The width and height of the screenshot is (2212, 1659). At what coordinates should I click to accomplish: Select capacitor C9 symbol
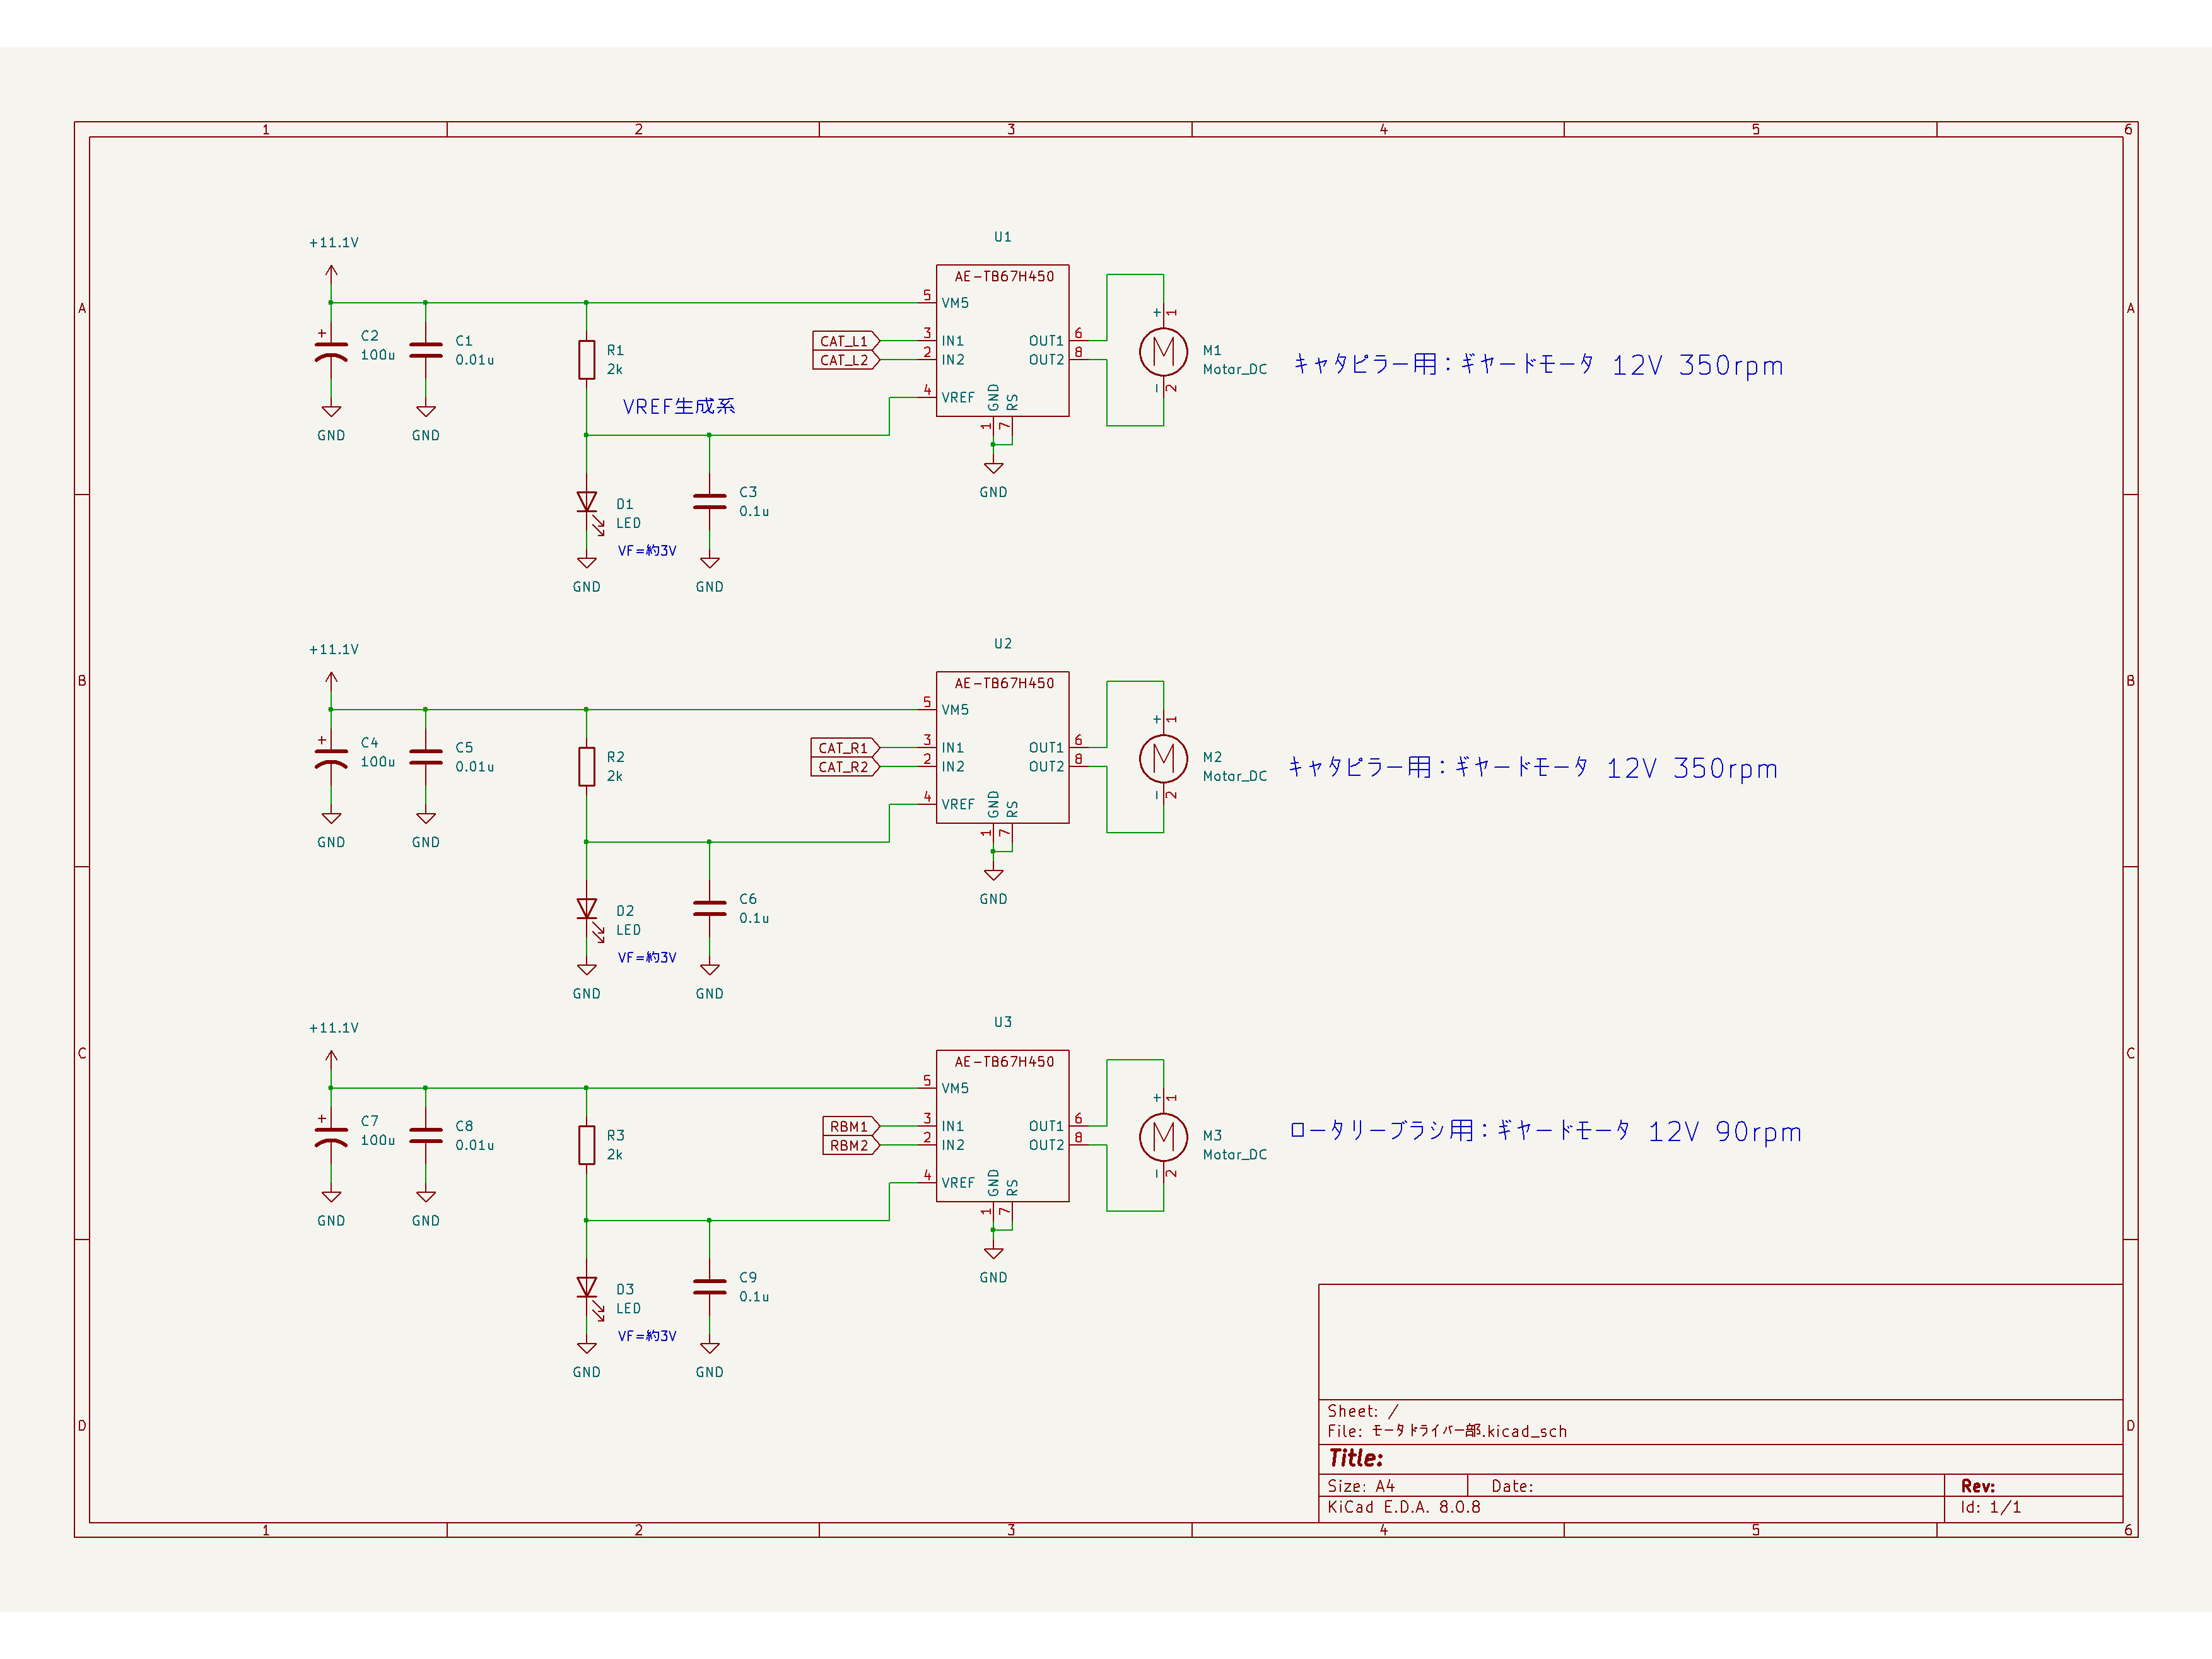coord(709,1286)
